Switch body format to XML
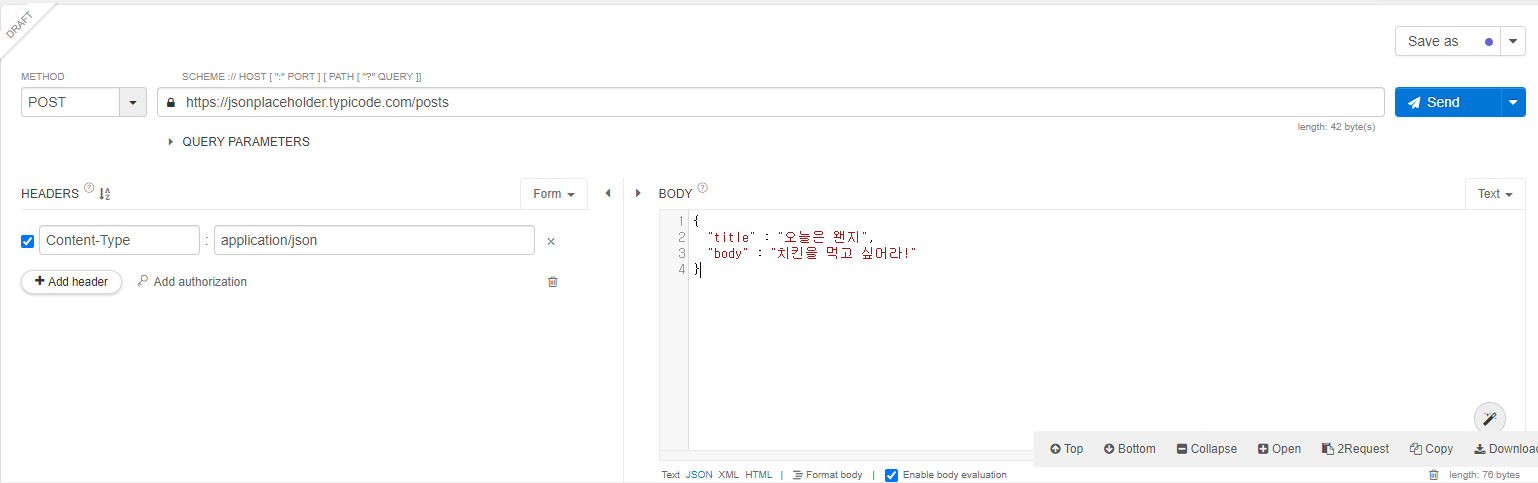The height and width of the screenshot is (483, 1538). coord(729,475)
